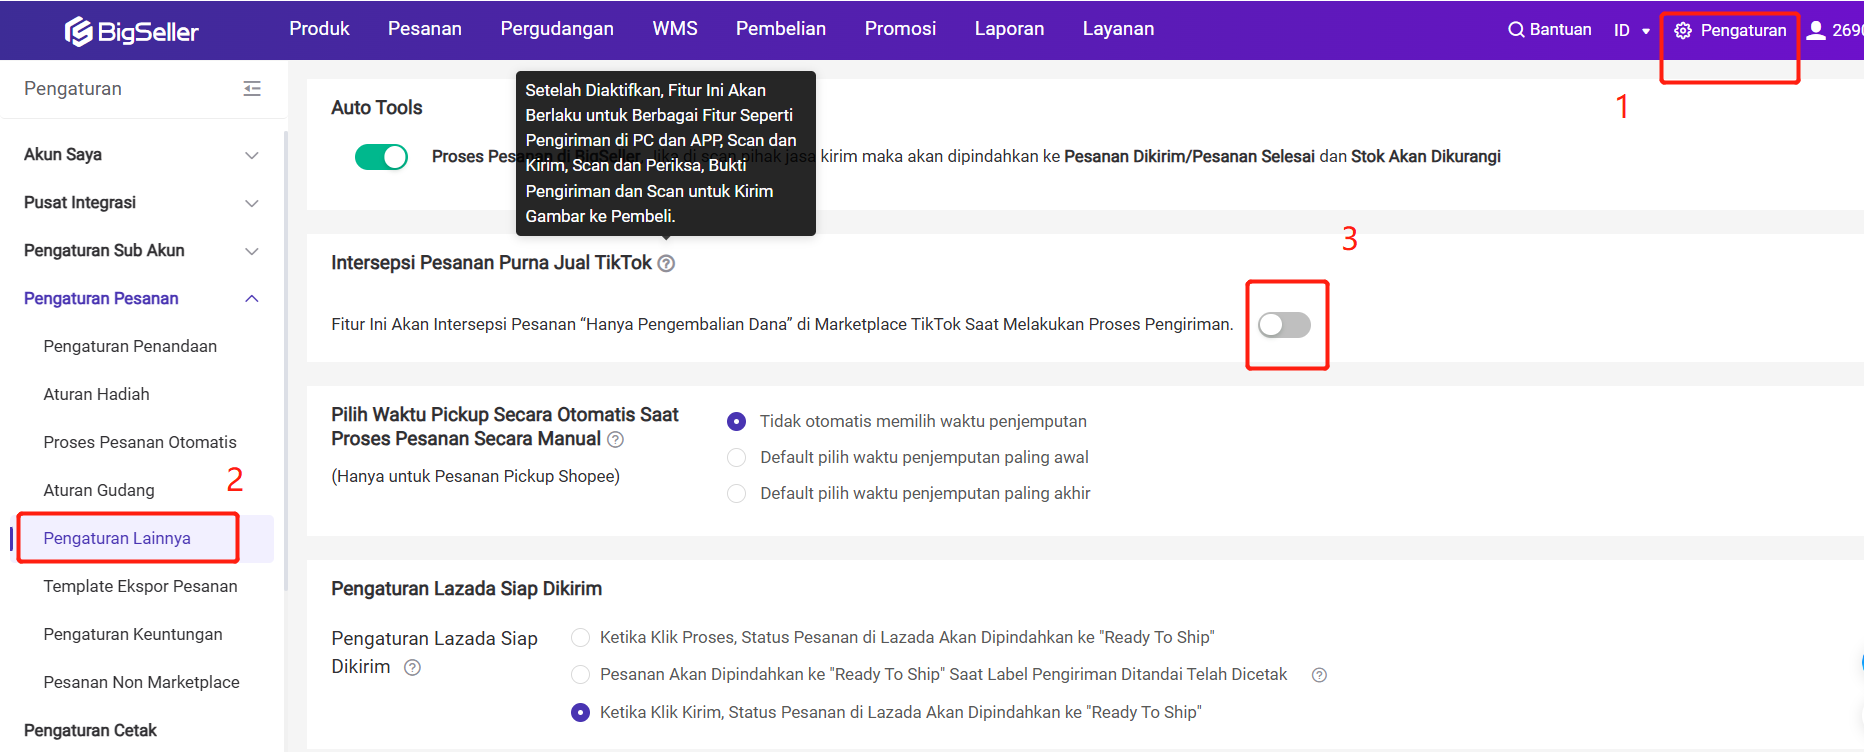Open Pesanan Non Marketplace in sidebar
The width and height of the screenshot is (1864, 752).
(141, 683)
